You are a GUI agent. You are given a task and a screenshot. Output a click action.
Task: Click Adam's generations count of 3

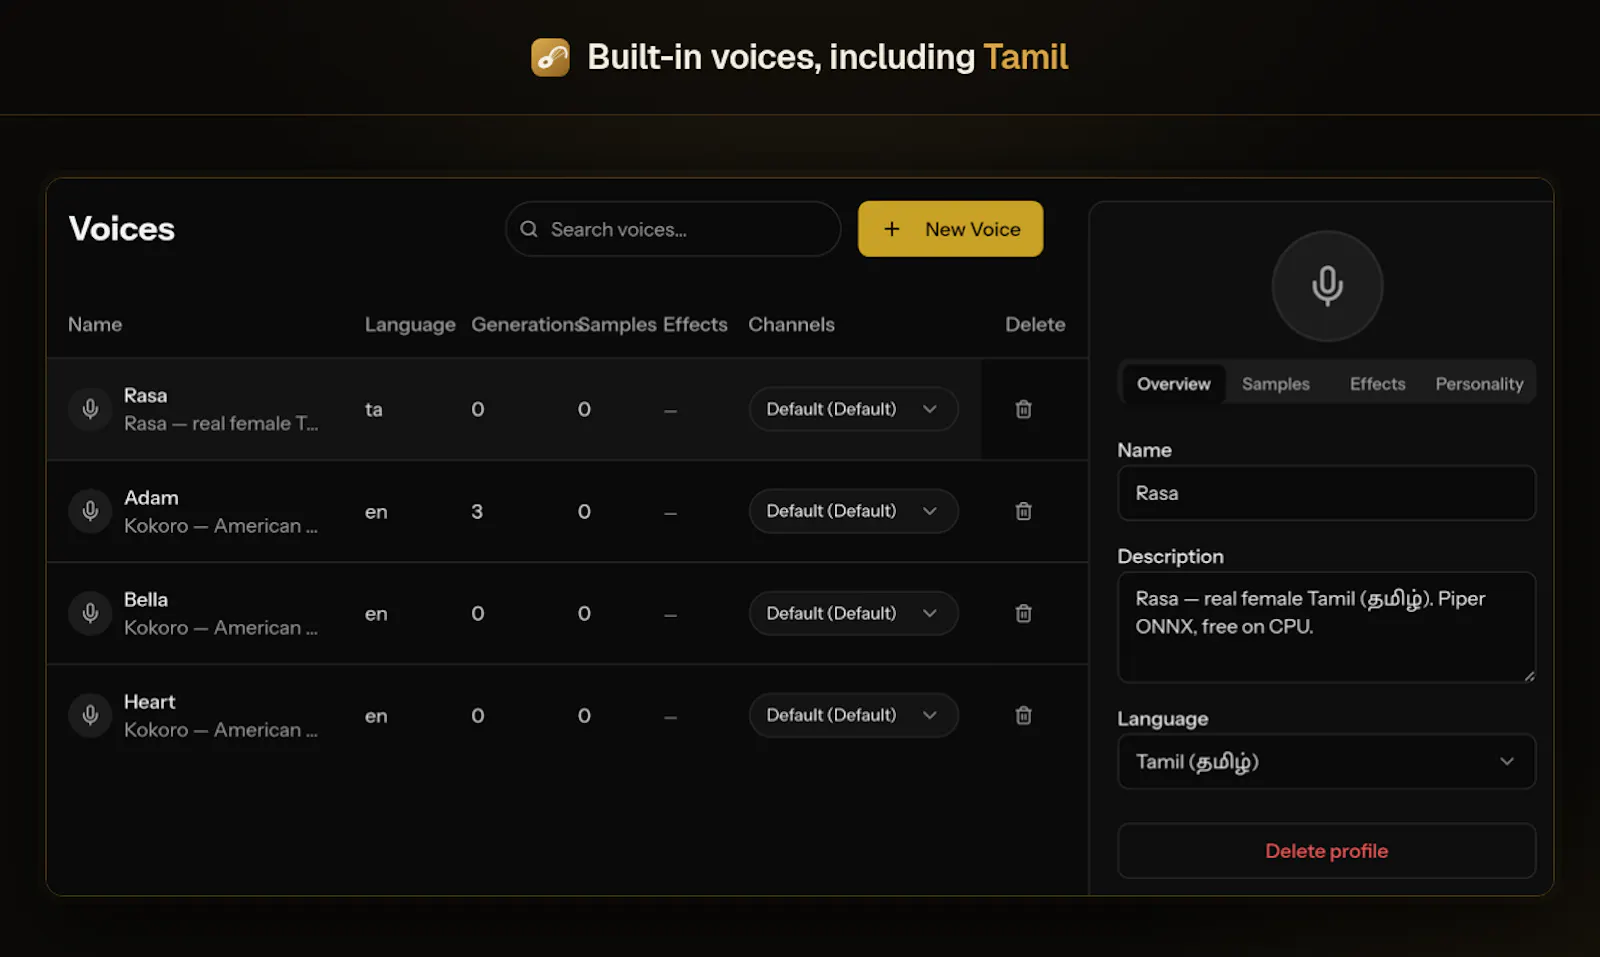(477, 511)
